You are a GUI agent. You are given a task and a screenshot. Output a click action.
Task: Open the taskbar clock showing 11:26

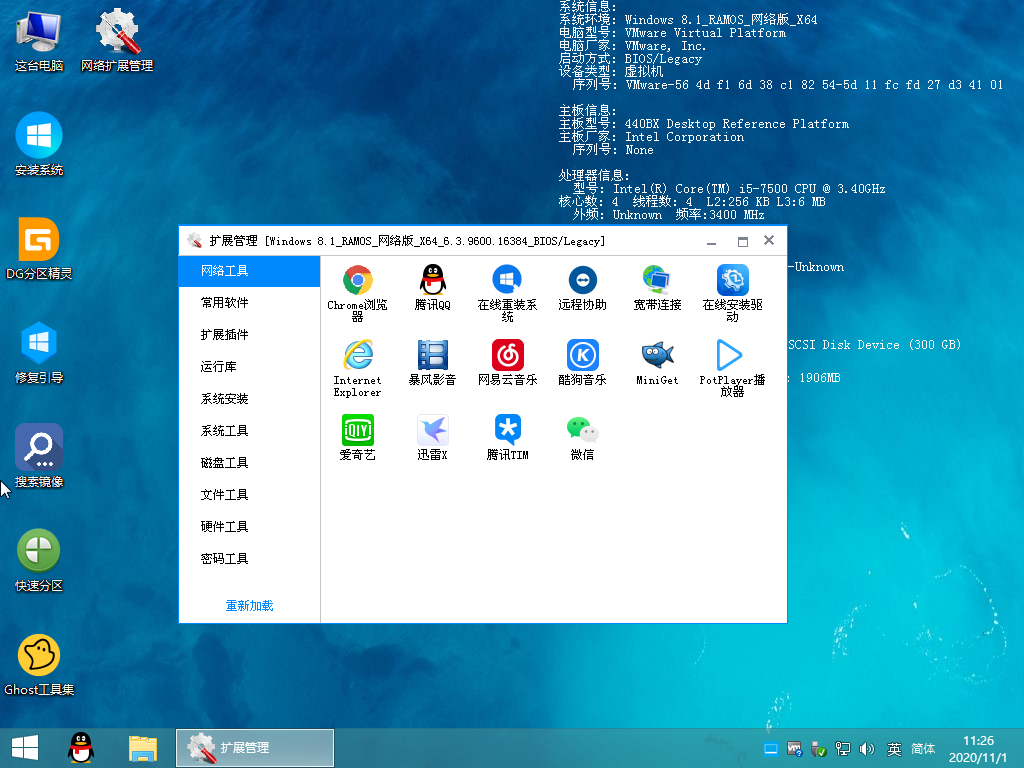978,749
